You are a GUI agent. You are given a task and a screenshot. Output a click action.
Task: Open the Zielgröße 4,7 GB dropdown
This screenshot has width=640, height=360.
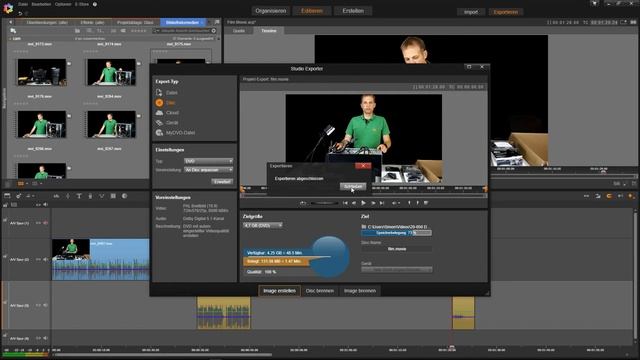pyautogui.click(x=262, y=225)
